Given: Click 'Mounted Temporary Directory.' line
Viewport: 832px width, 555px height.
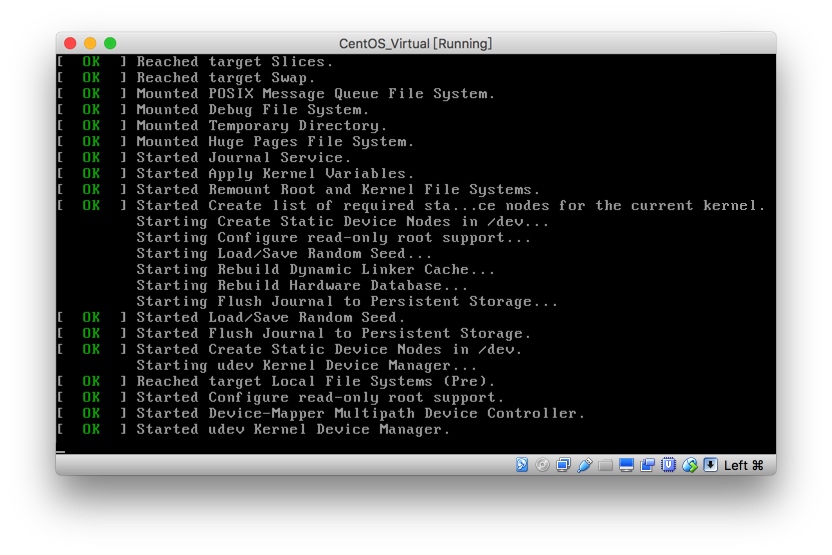Looking at the screenshot, I should tap(262, 126).
